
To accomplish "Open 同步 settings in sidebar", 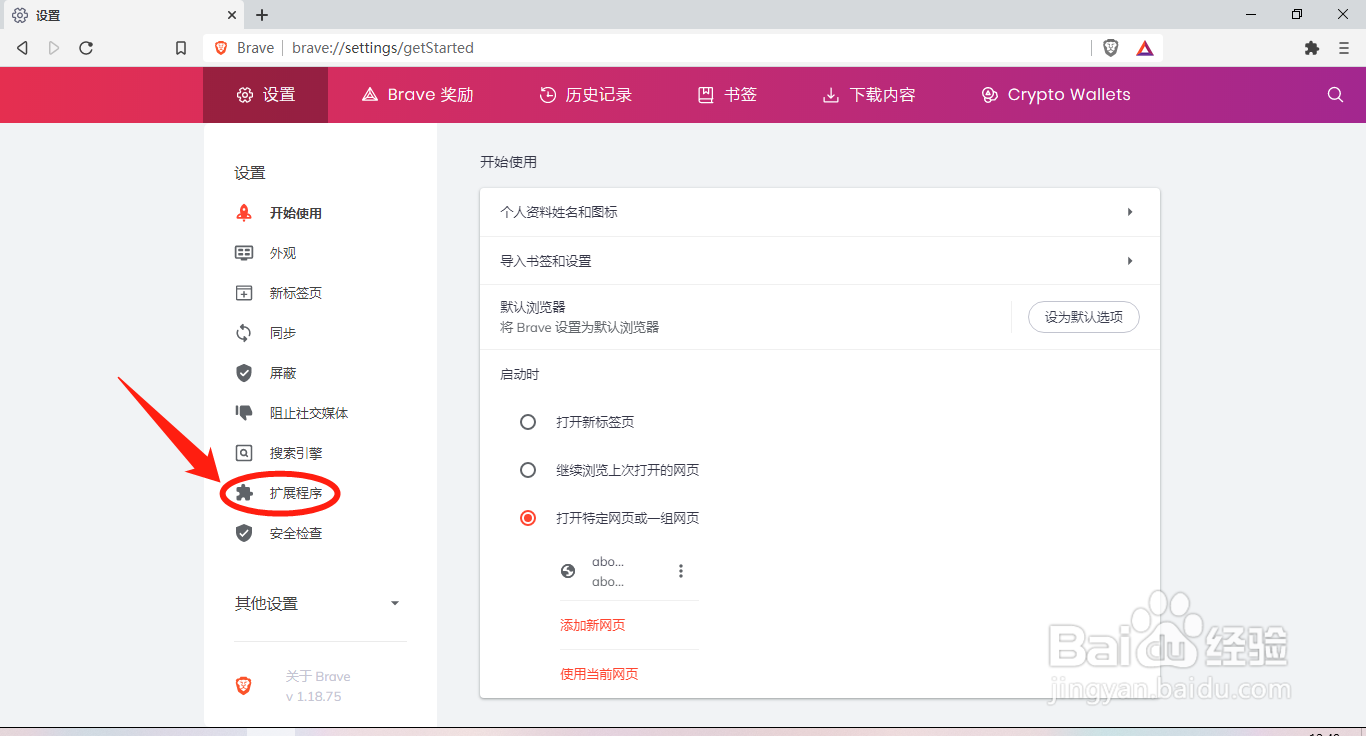I will click(x=283, y=333).
